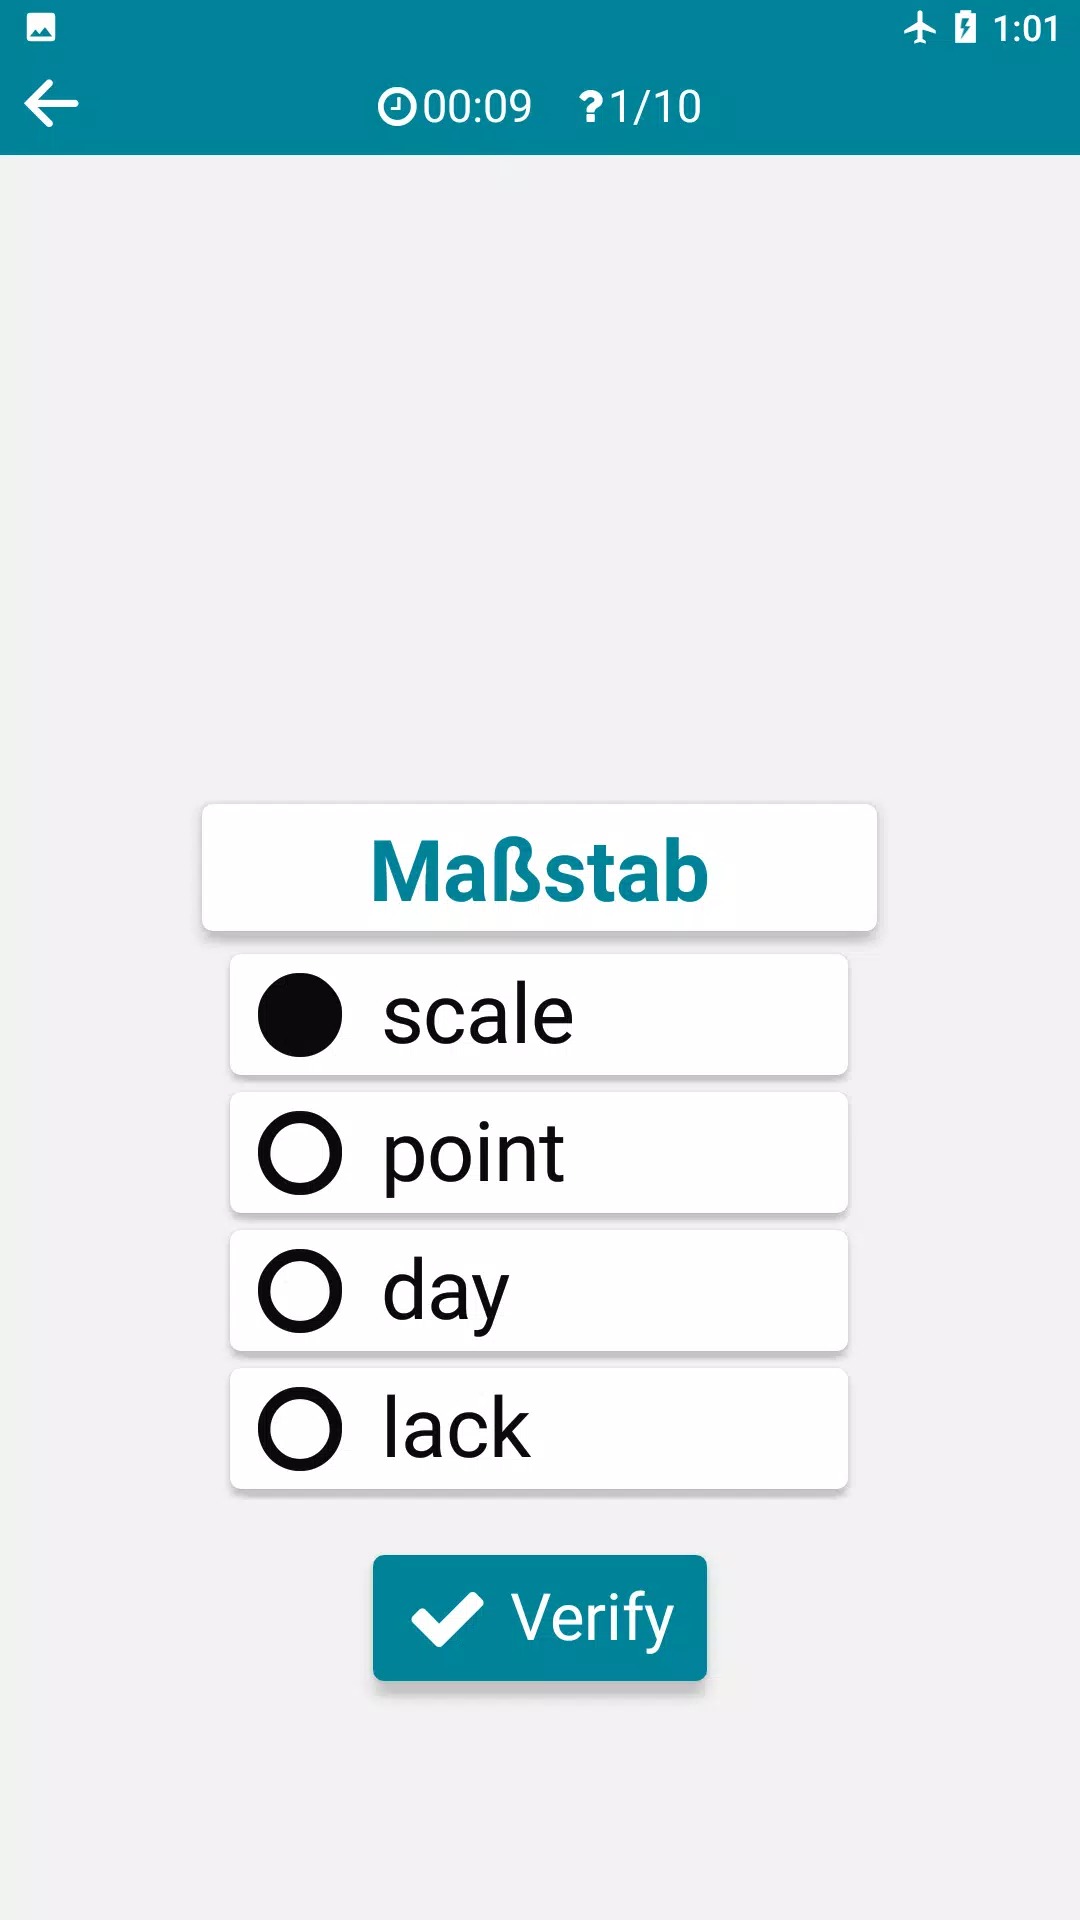The image size is (1080, 1920).
Task: Choose the day radio button
Action: (x=300, y=1291)
